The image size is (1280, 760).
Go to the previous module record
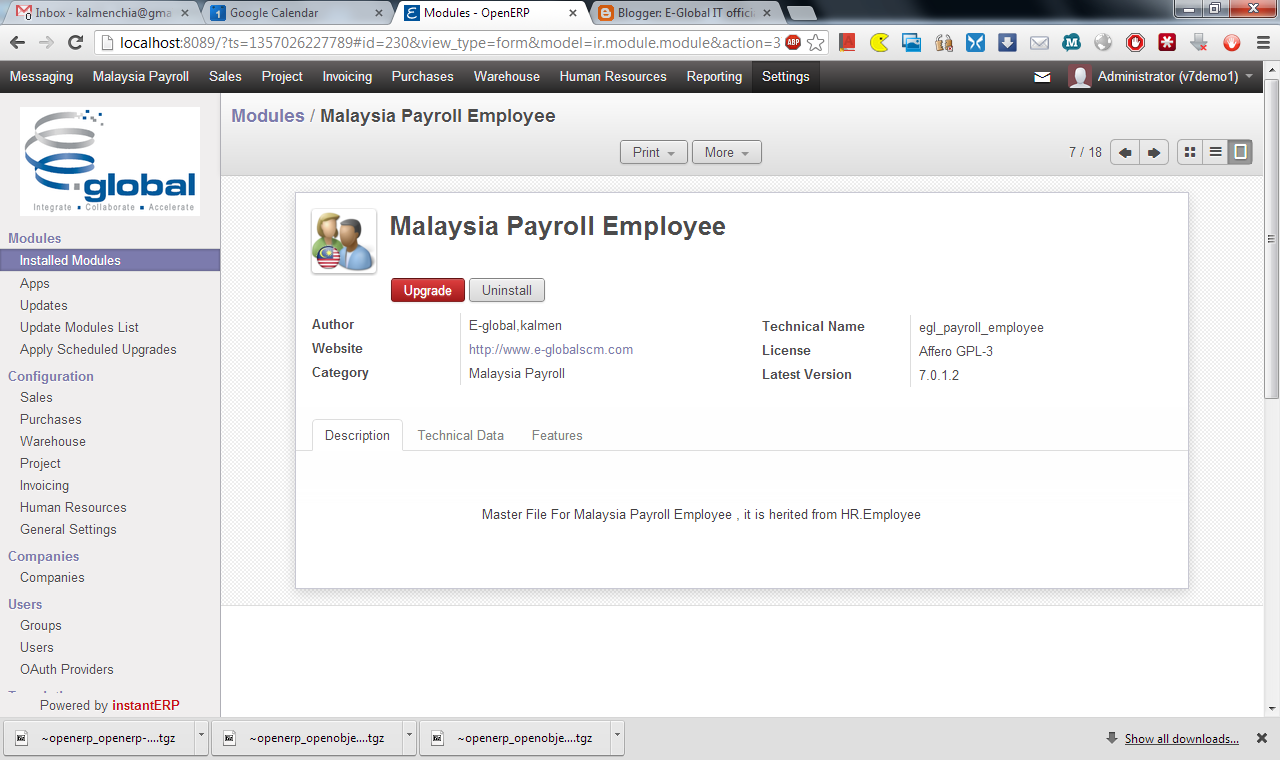(x=1125, y=152)
